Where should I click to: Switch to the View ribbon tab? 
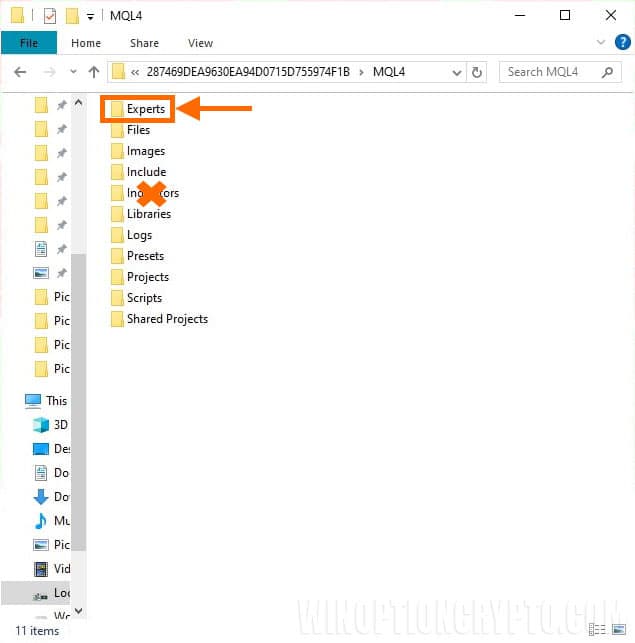200,43
